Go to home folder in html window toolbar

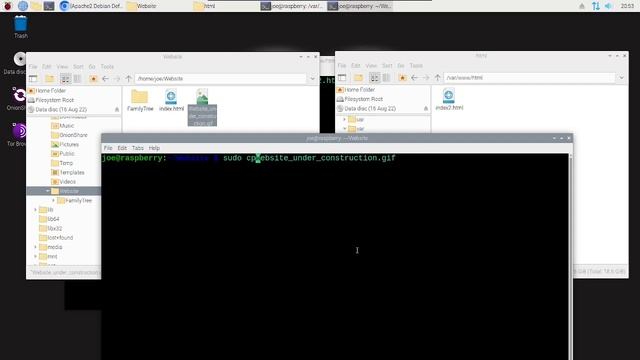click(402, 77)
